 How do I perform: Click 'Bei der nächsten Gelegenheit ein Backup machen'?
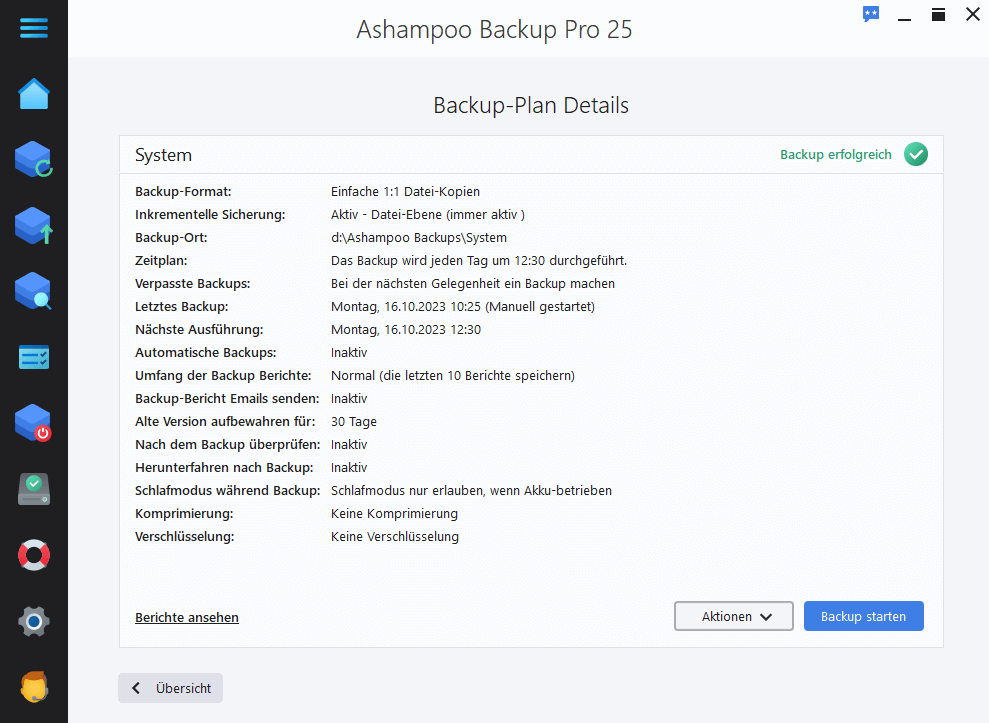pyautogui.click(x=473, y=284)
